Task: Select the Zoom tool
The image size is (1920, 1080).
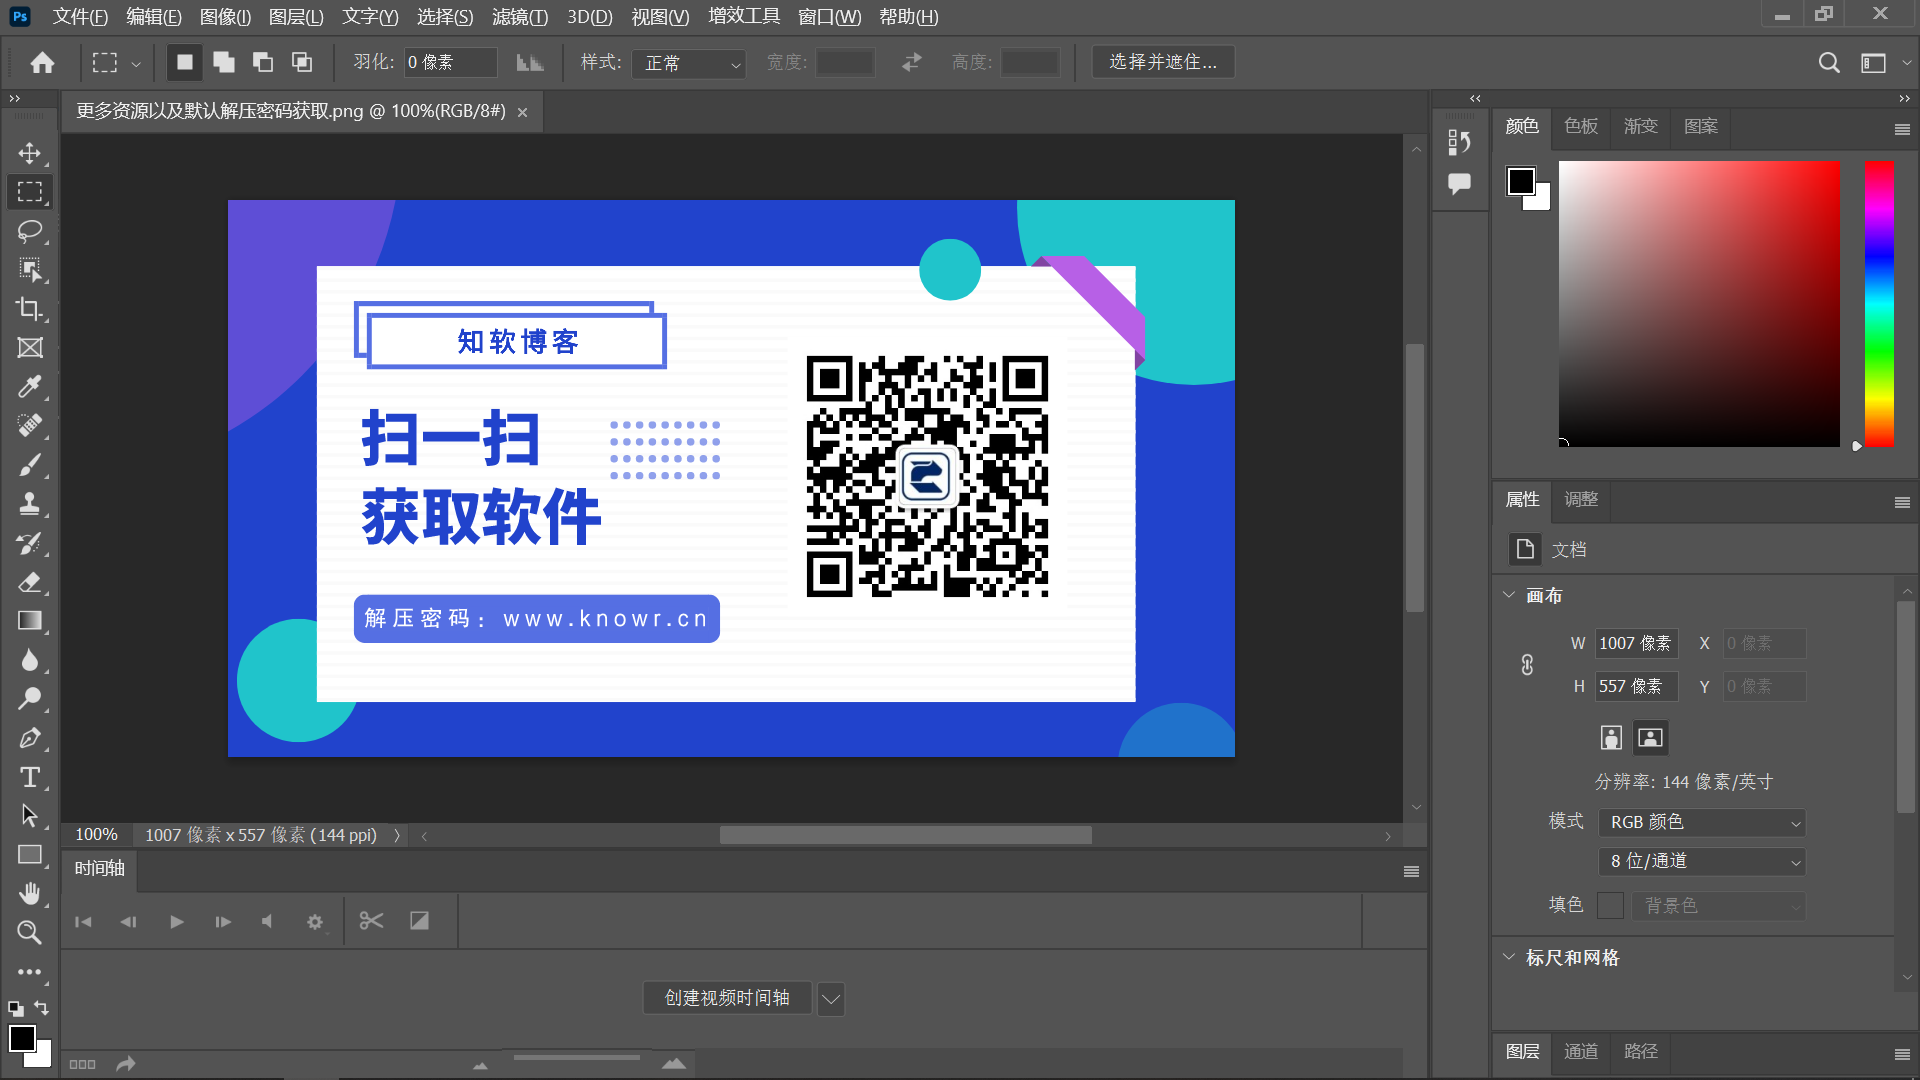Action: pyautogui.click(x=30, y=933)
